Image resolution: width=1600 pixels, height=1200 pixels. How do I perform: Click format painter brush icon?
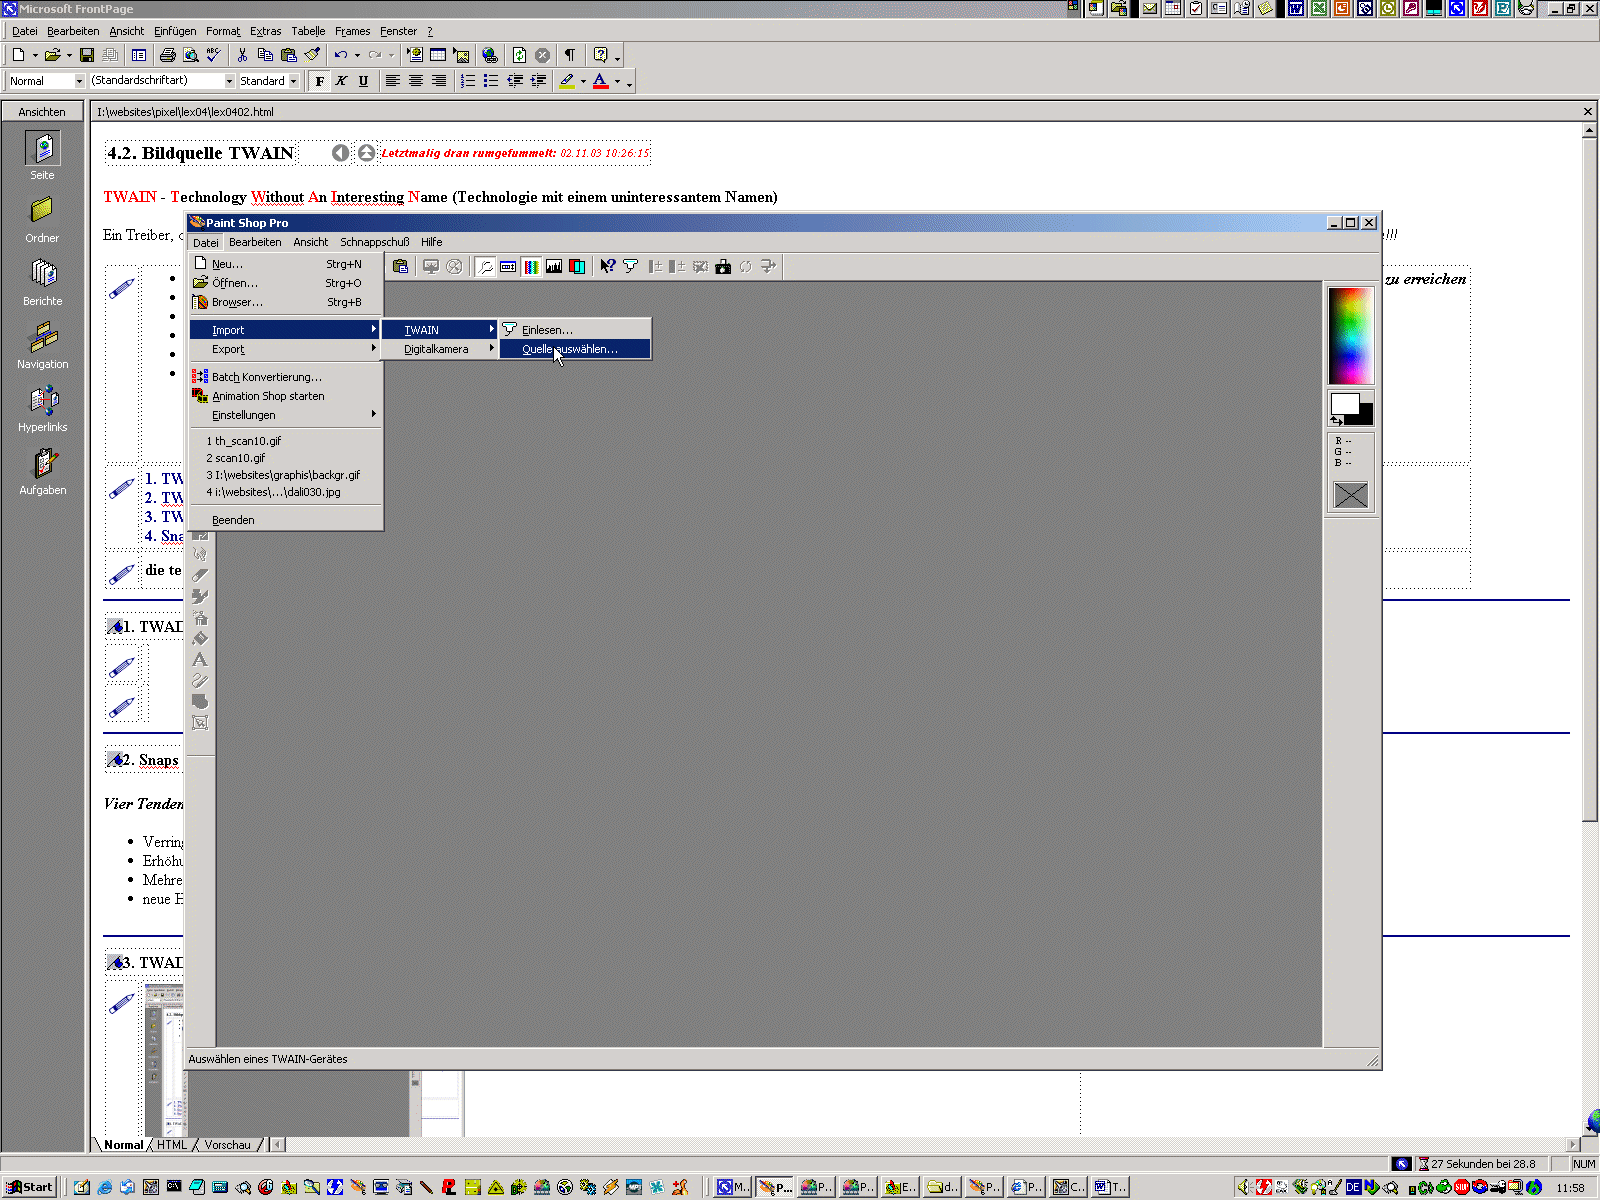312,55
